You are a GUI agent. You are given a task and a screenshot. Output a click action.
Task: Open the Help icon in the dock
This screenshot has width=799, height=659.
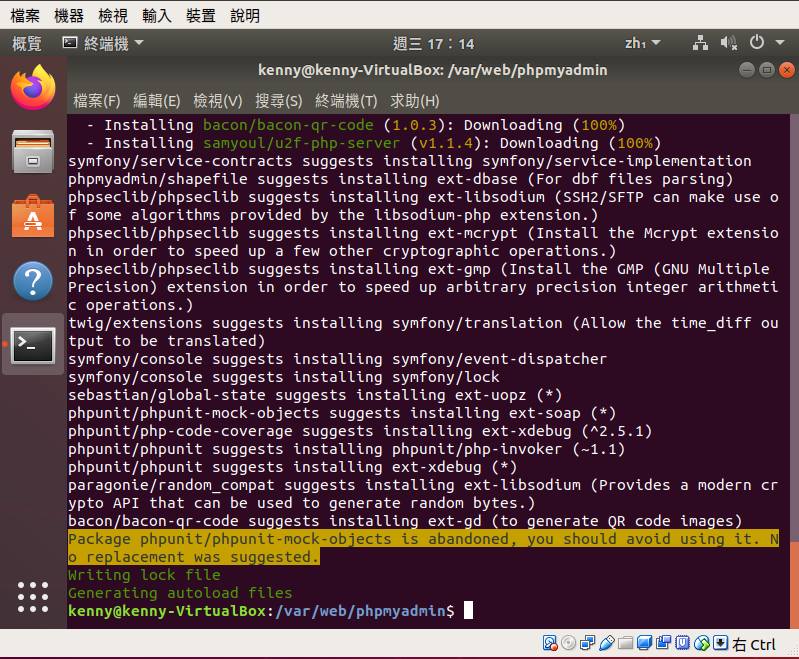[33, 281]
